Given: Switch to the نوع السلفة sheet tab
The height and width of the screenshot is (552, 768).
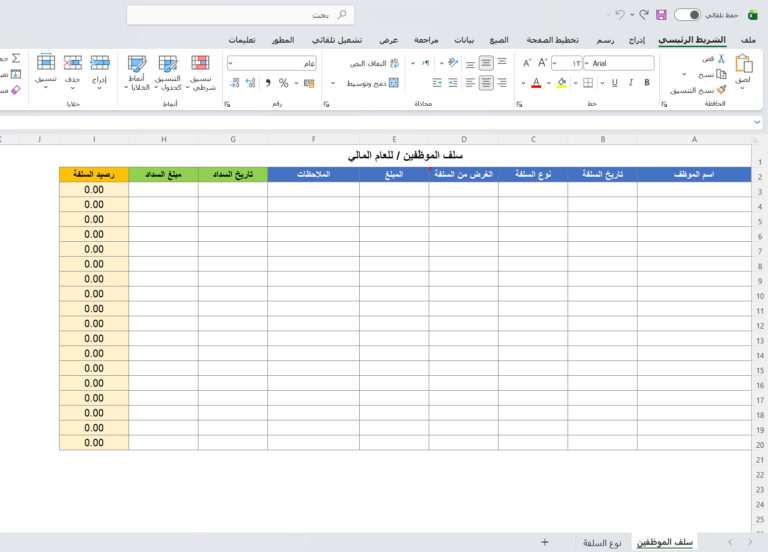Looking at the screenshot, I should click(x=603, y=542).
